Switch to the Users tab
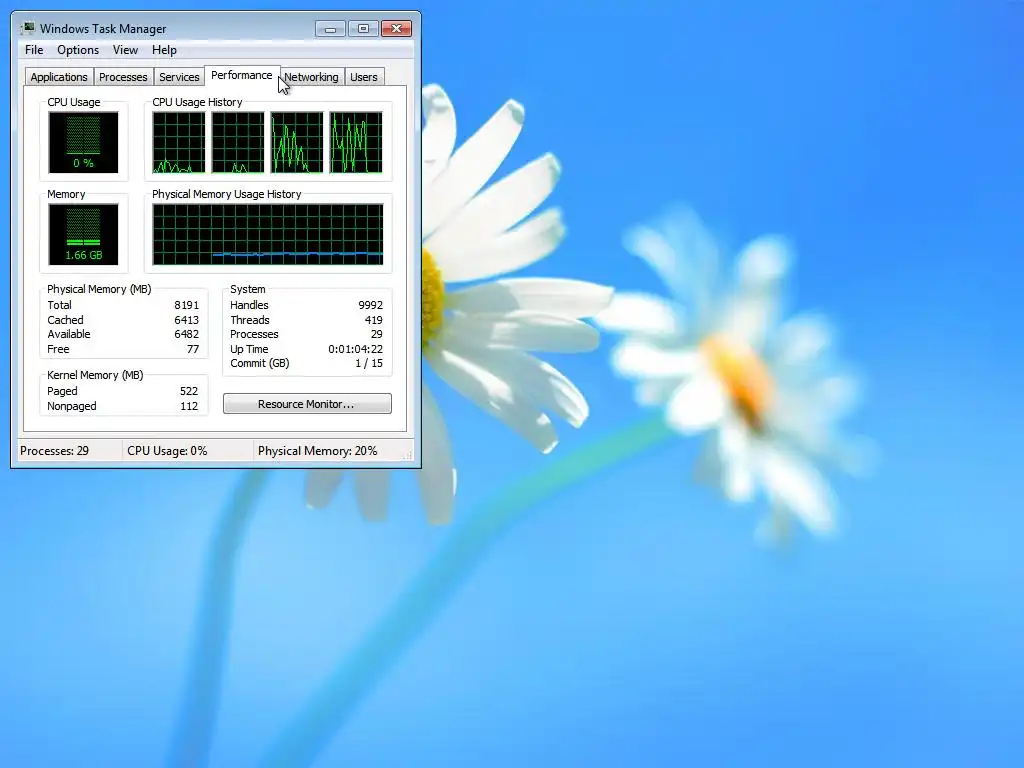The width and height of the screenshot is (1024, 768). pos(364,77)
